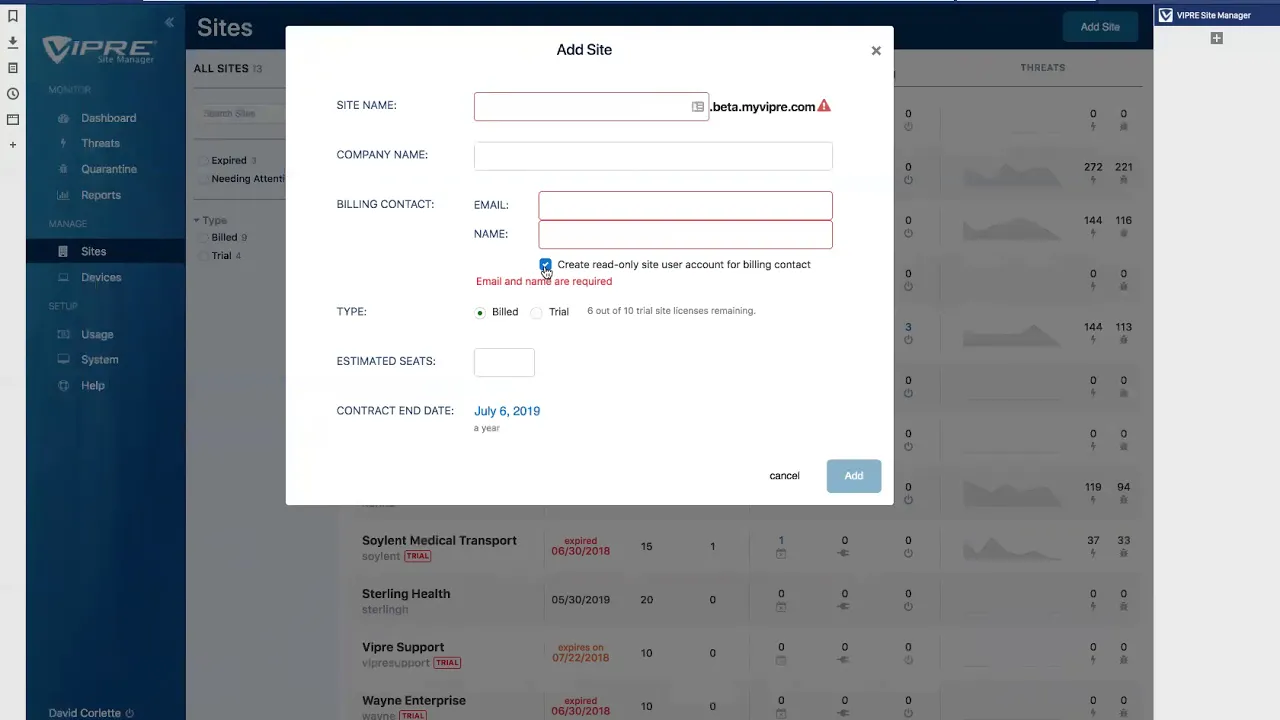Click the cancel link in dialog
Screen dimensions: 1280x720
(x=784, y=476)
